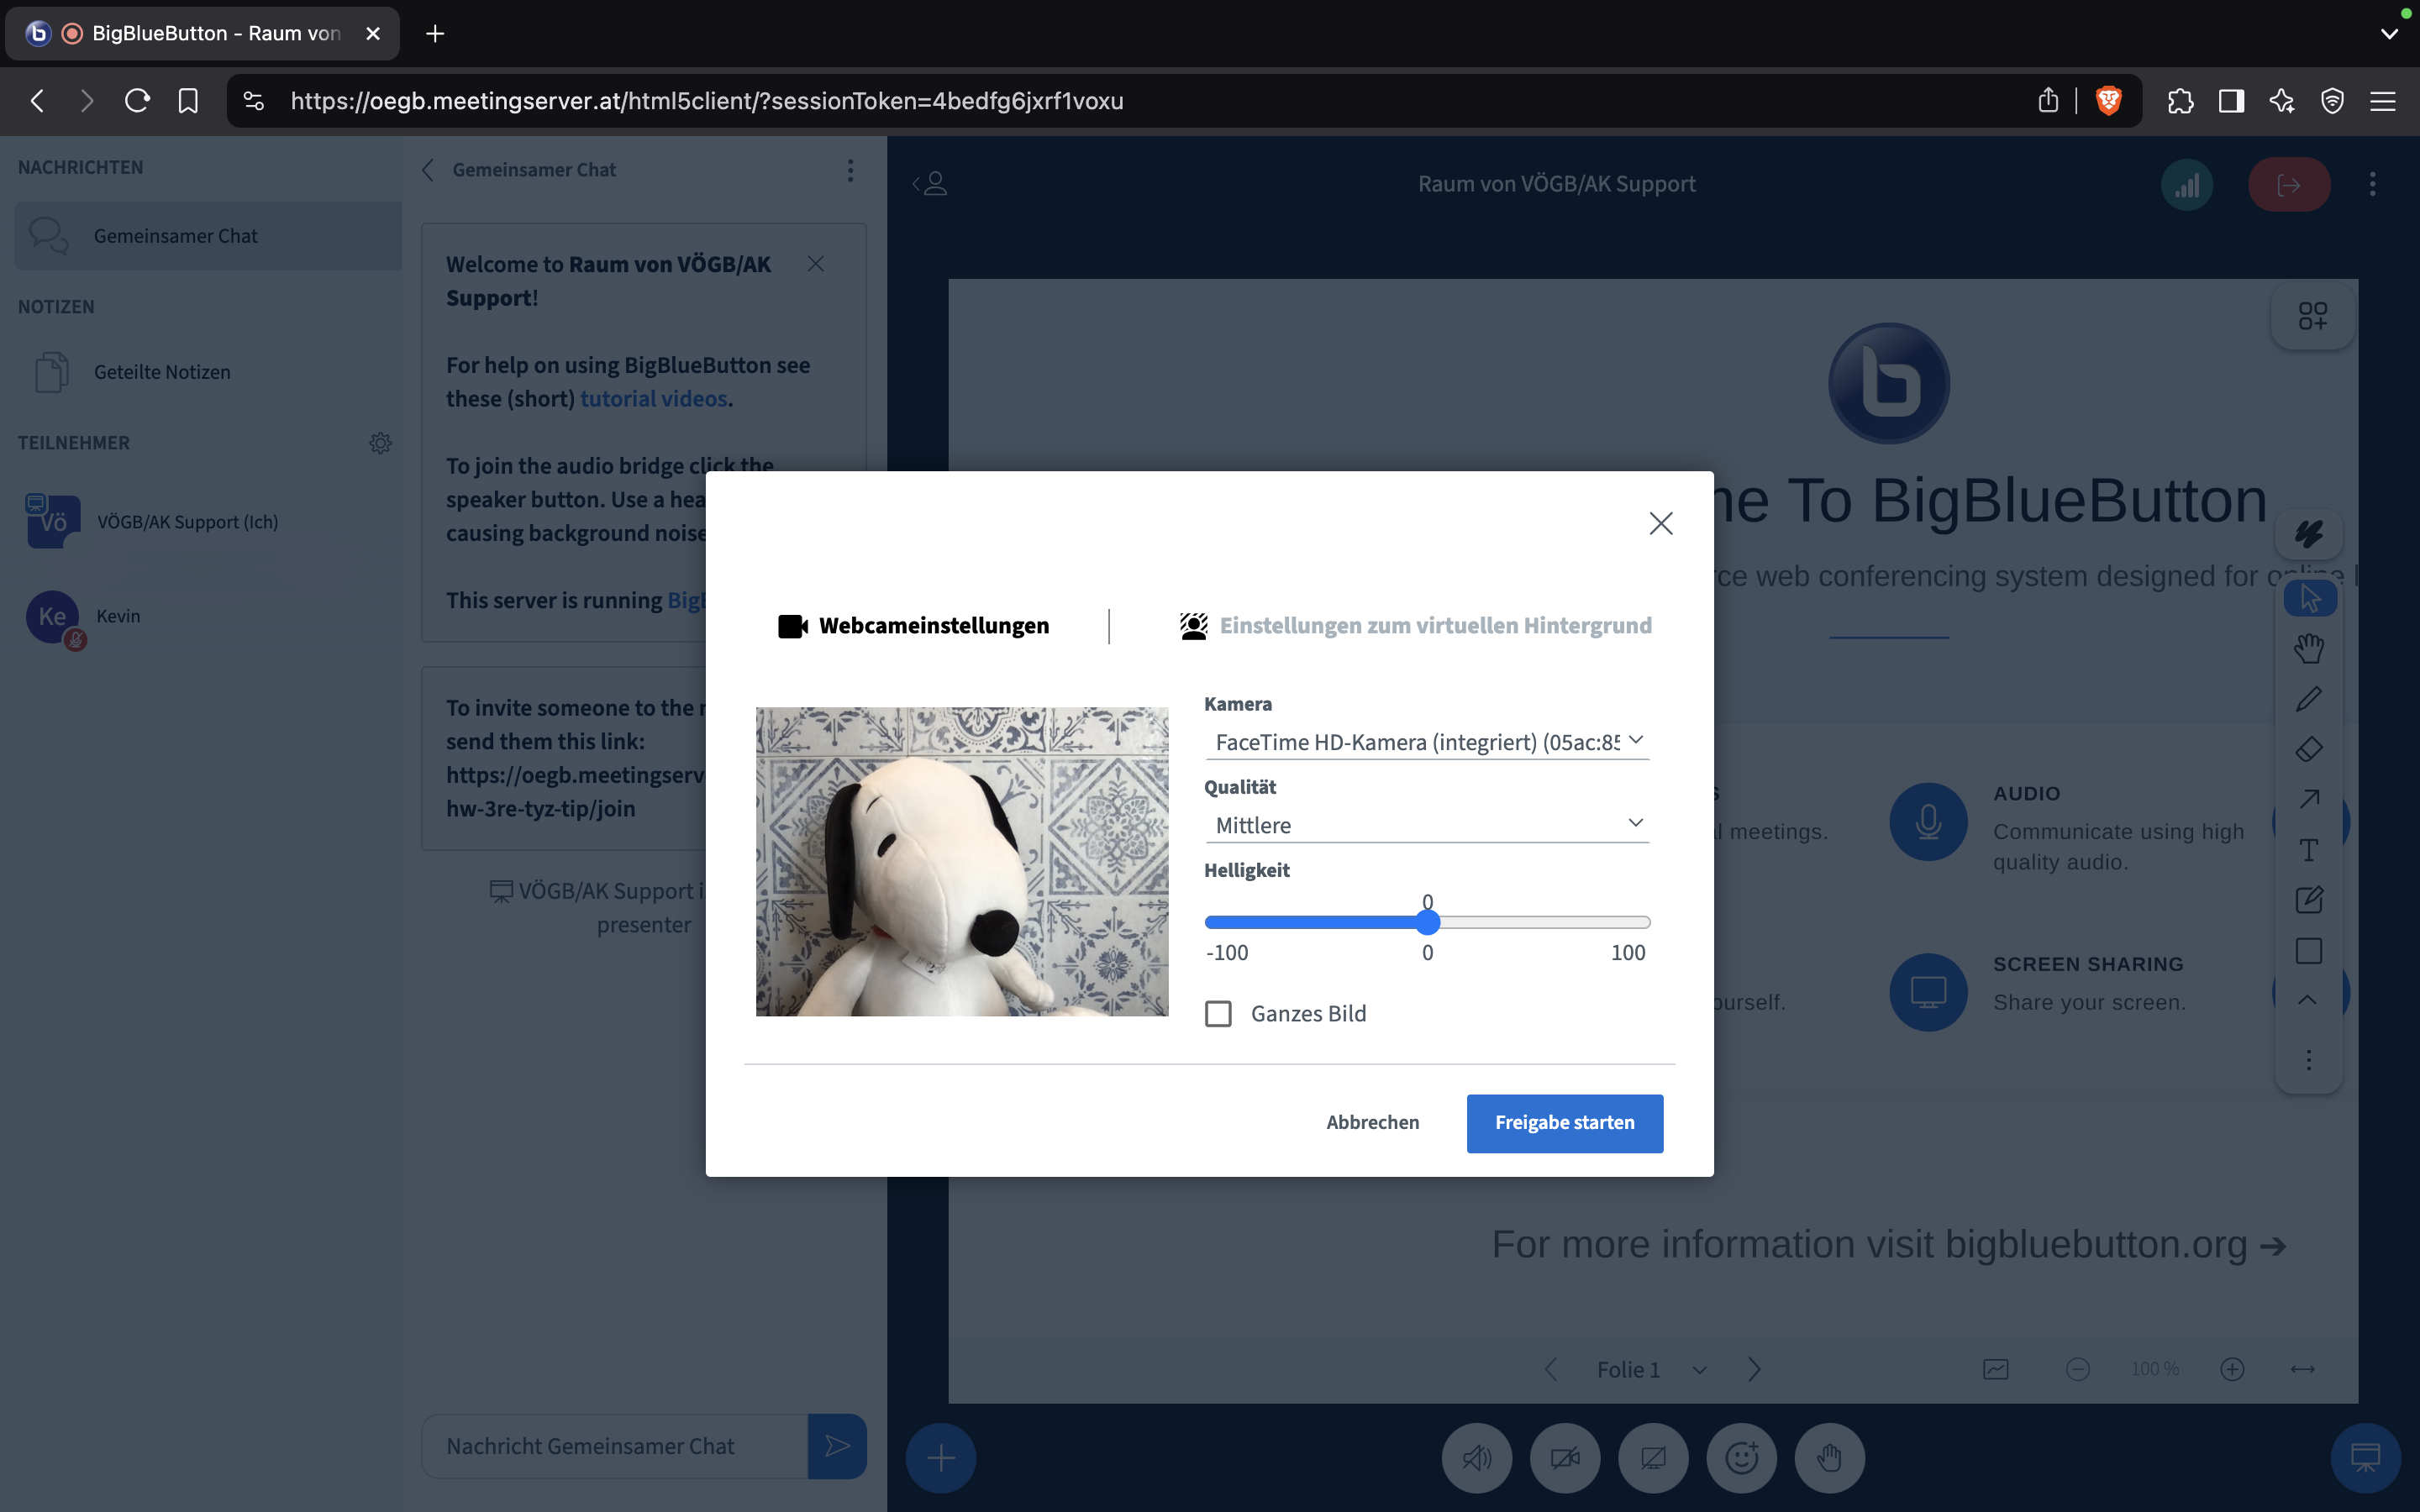Click the Abbrechen button
The image size is (2420, 1512).
coord(1372,1123)
